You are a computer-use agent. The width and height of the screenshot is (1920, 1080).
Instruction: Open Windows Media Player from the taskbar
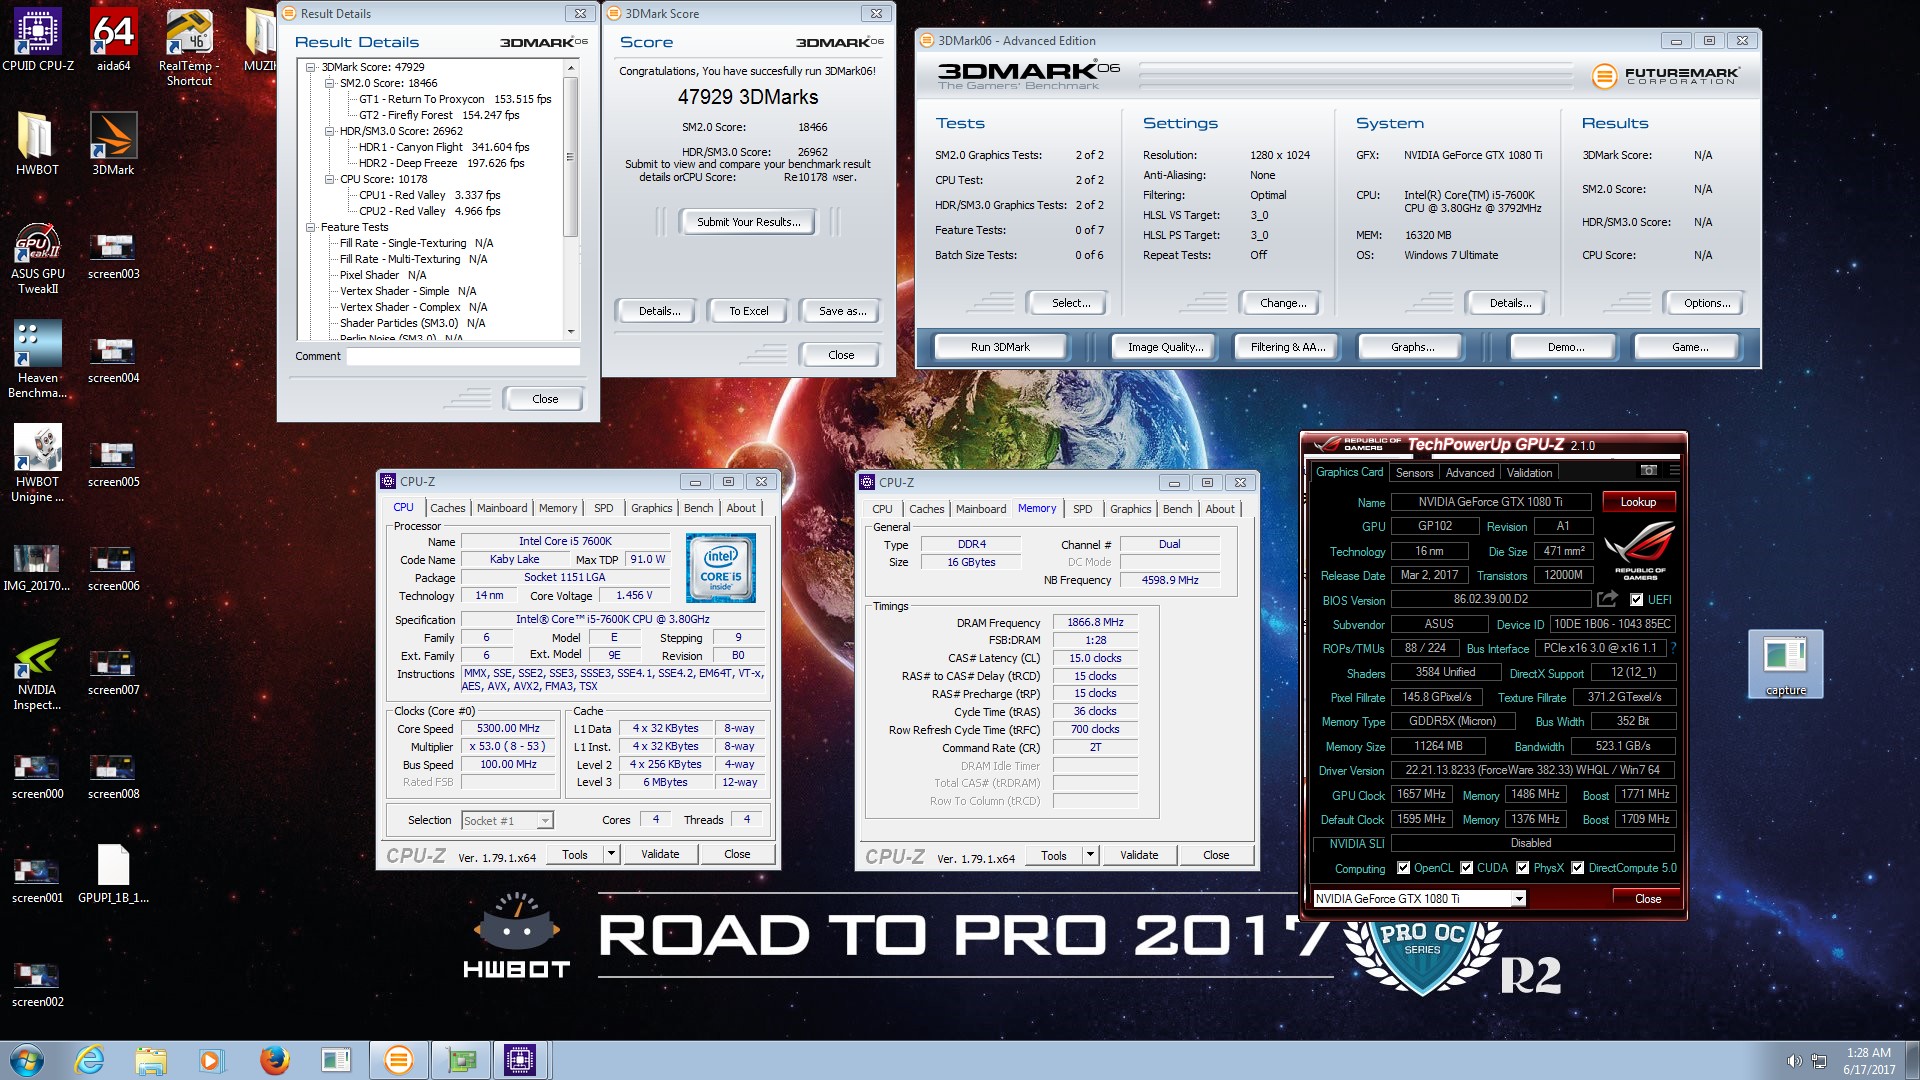[212, 1060]
